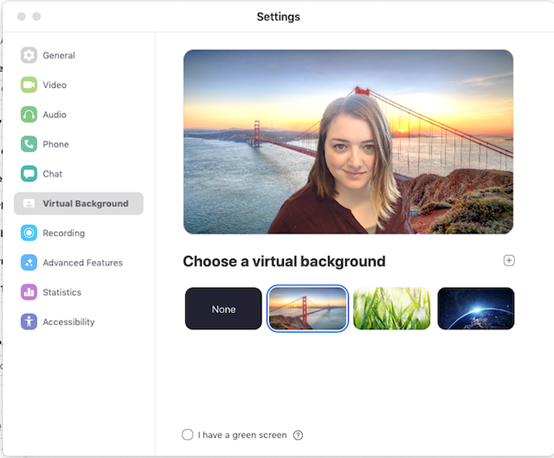Select the Golden Gate Bridge background
Screen dimensions: 554x458
(x=308, y=309)
